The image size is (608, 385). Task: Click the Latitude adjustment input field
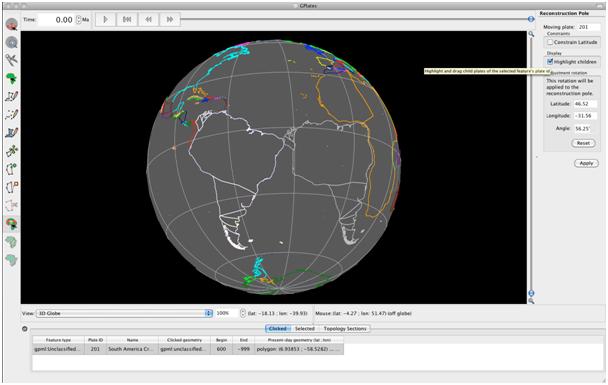point(585,104)
